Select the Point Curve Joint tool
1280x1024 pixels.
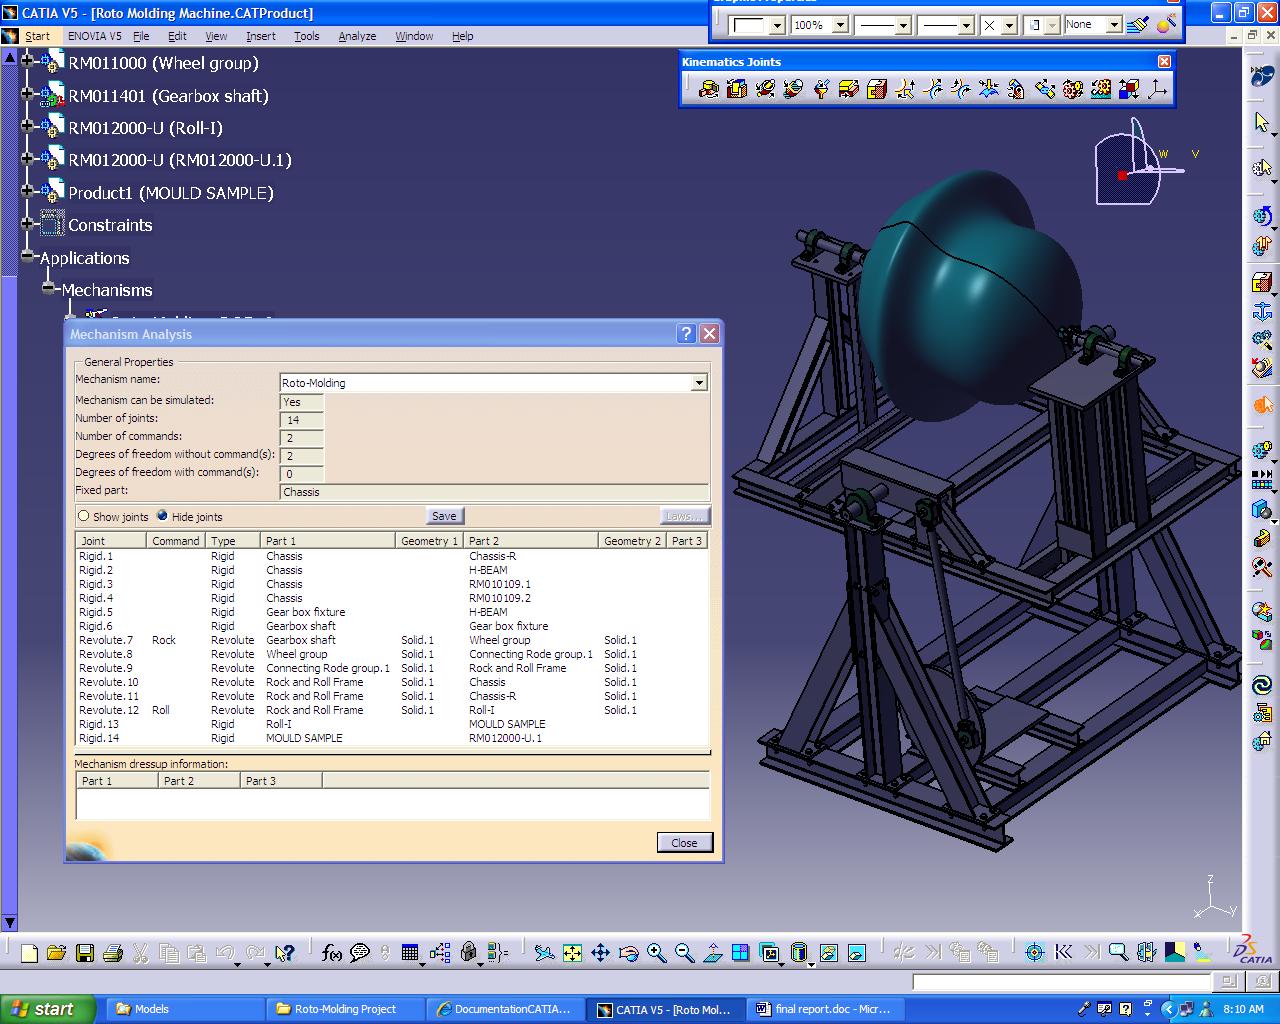[905, 90]
